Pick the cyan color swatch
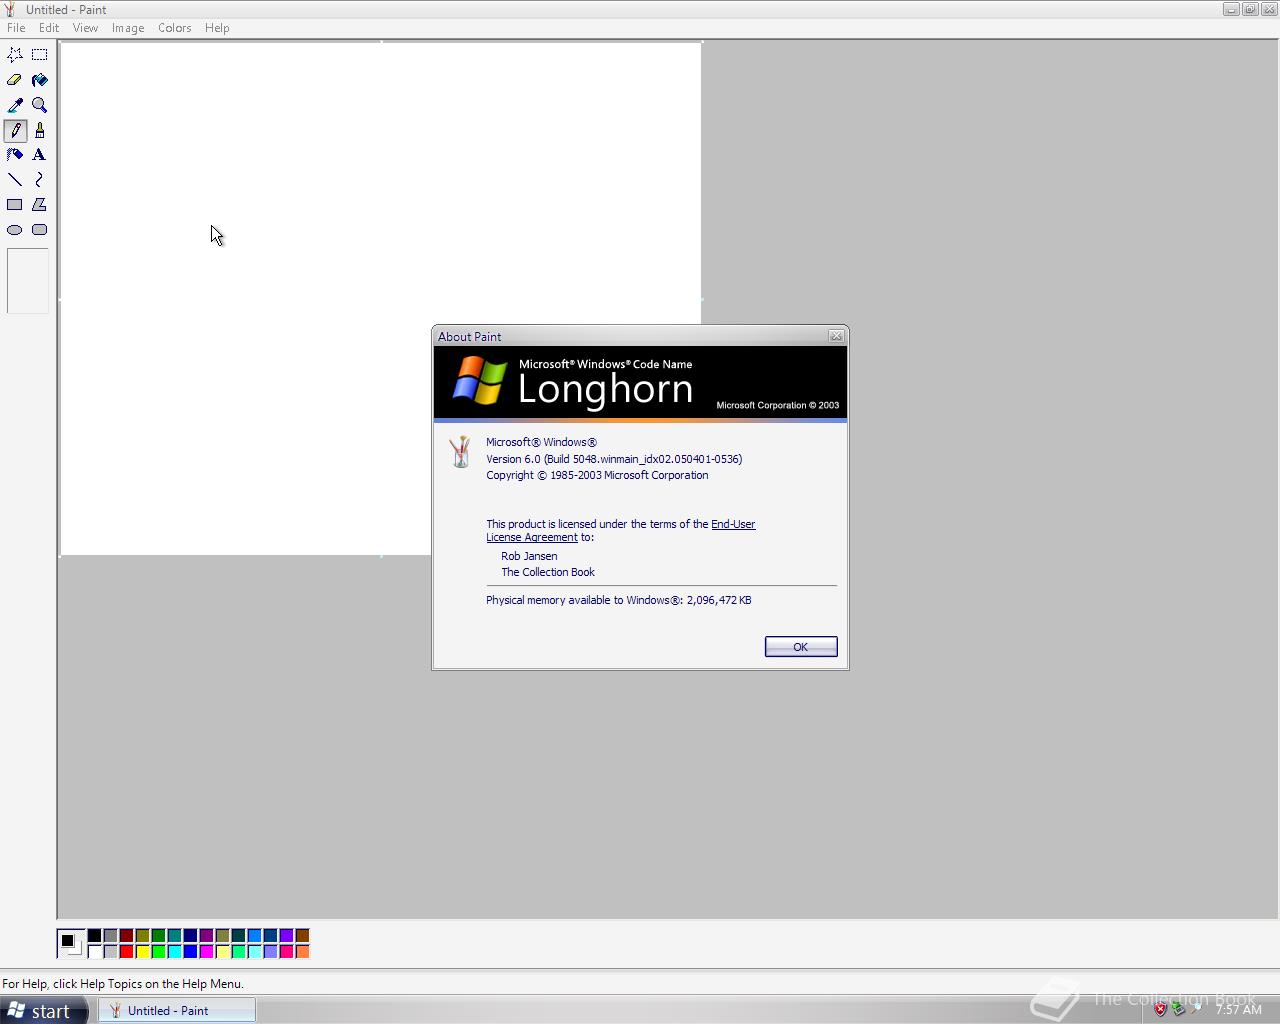Screen dimensions: 1280x1024 (x=174, y=952)
